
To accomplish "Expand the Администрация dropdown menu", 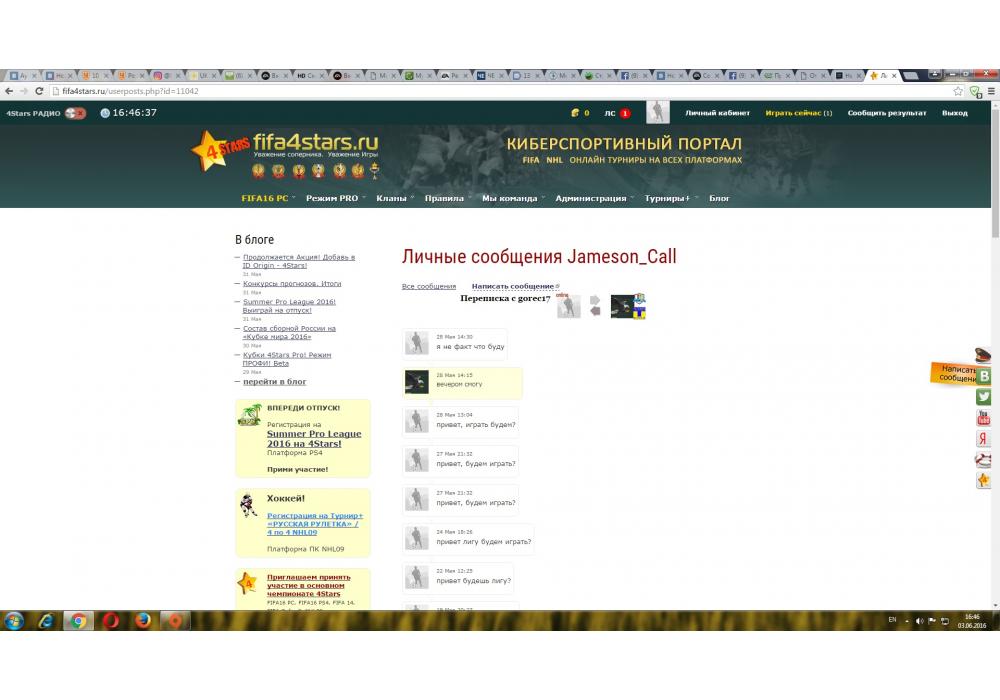I will click(x=591, y=198).
